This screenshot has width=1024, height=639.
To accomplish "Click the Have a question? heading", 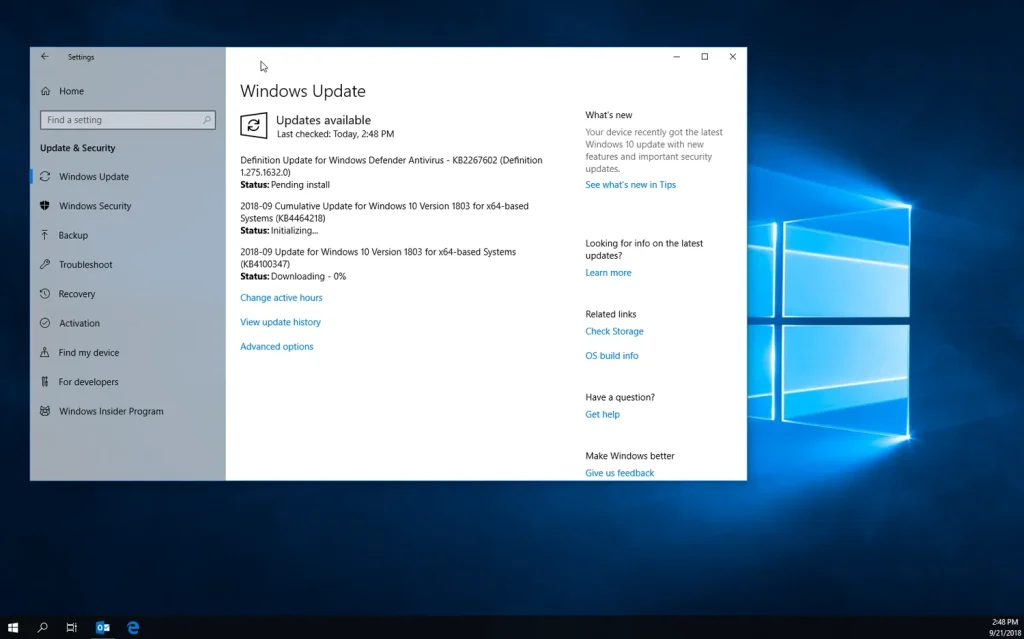I will (620, 397).
